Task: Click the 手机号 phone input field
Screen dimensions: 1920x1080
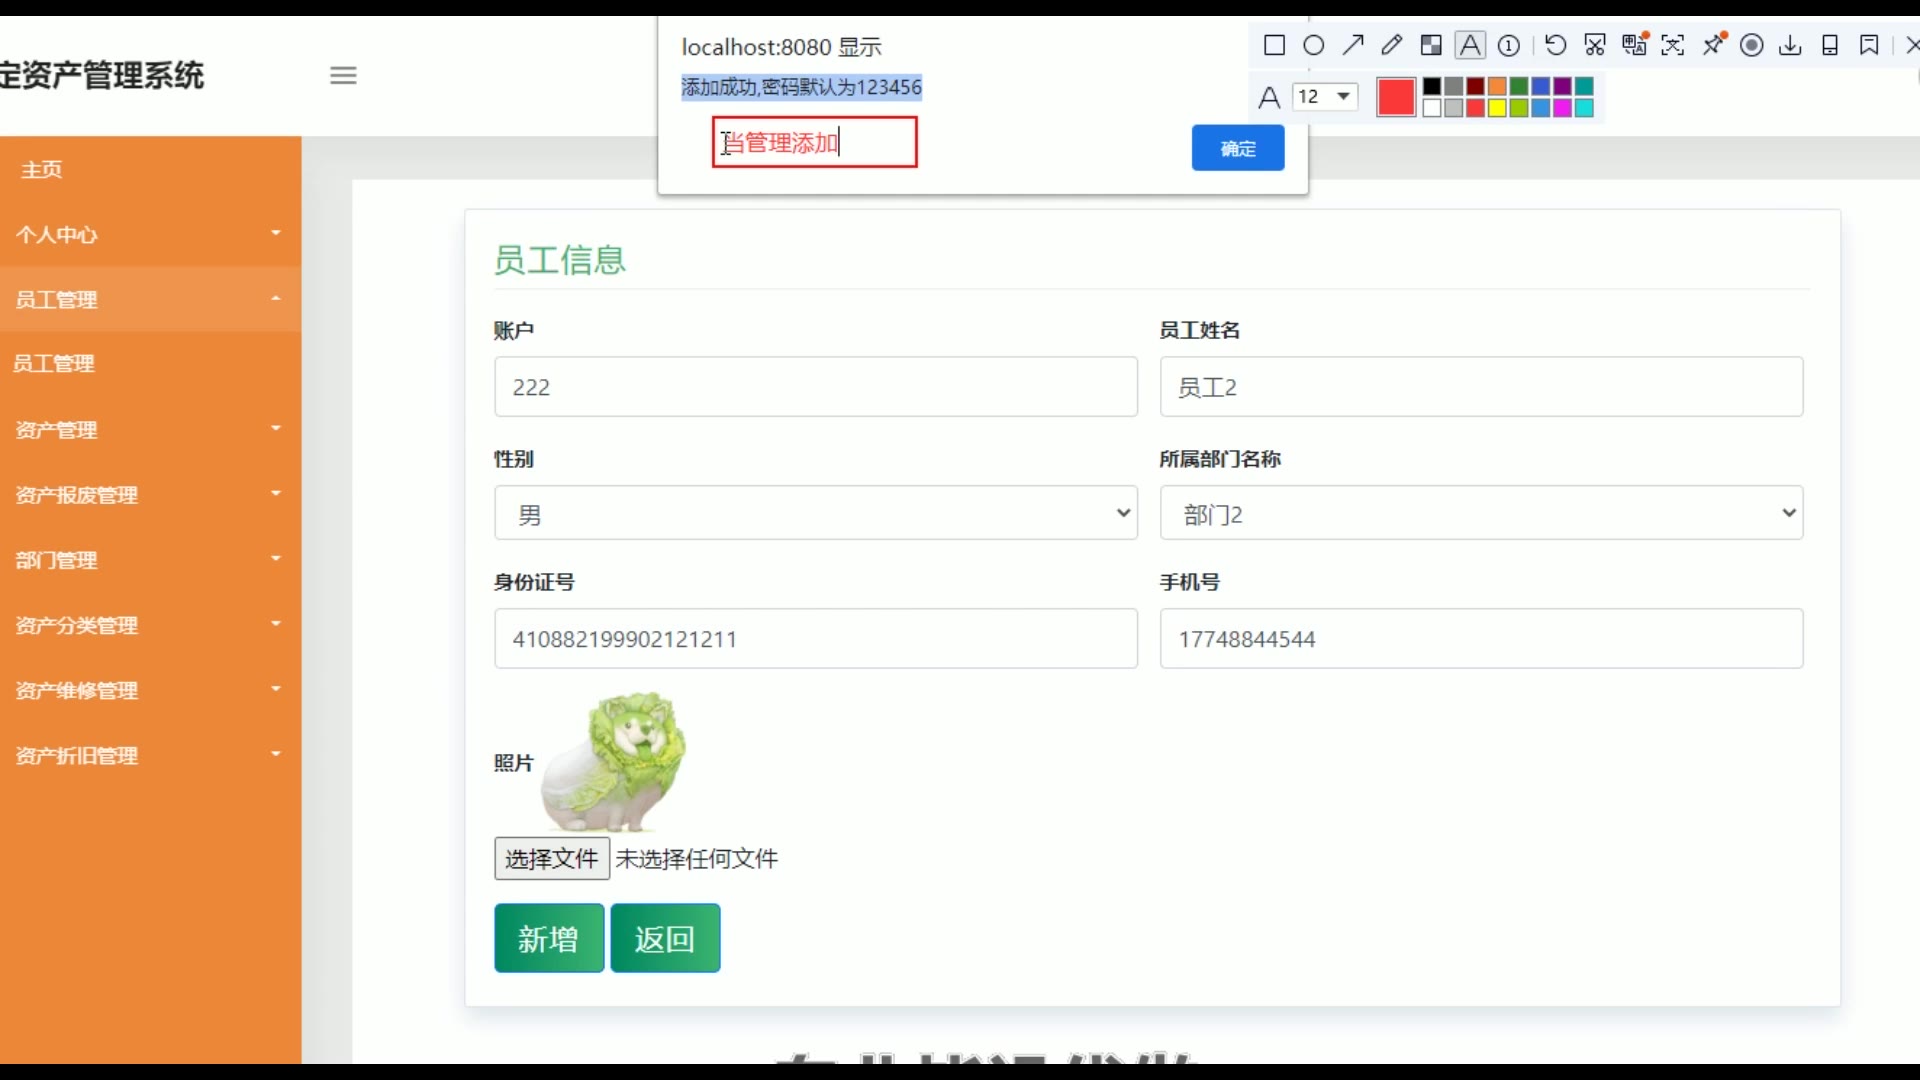Action: (x=1481, y=639)
